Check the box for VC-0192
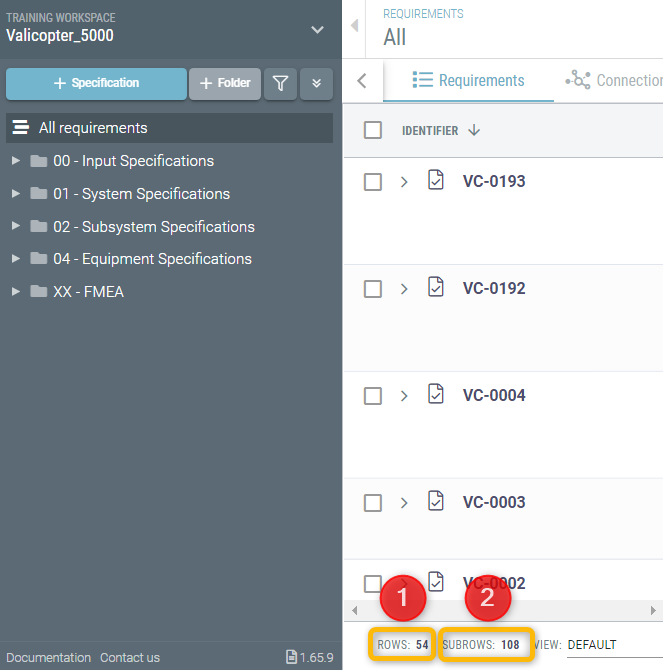663x670 pixels. pos(373,289)
